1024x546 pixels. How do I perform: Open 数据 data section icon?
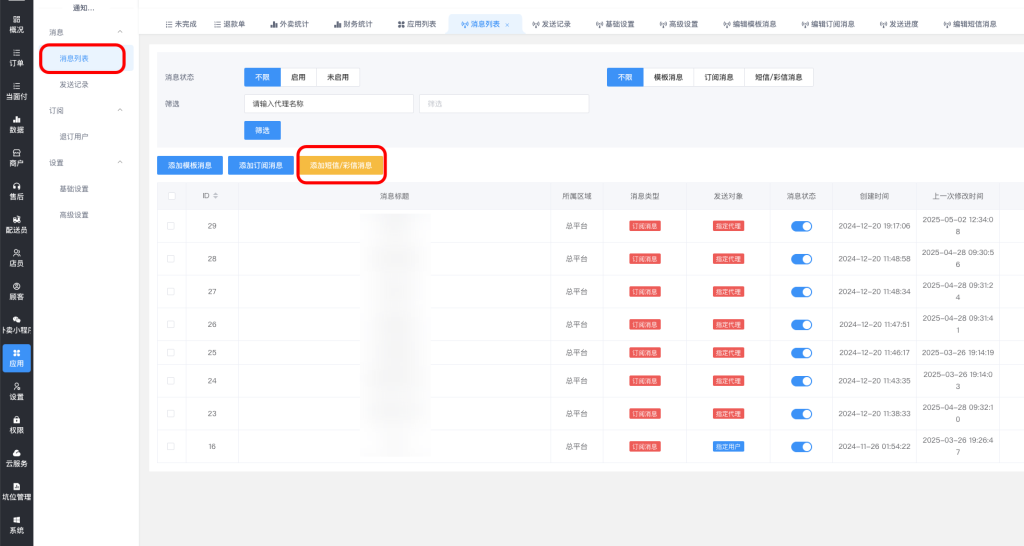(x=16, y=124)
